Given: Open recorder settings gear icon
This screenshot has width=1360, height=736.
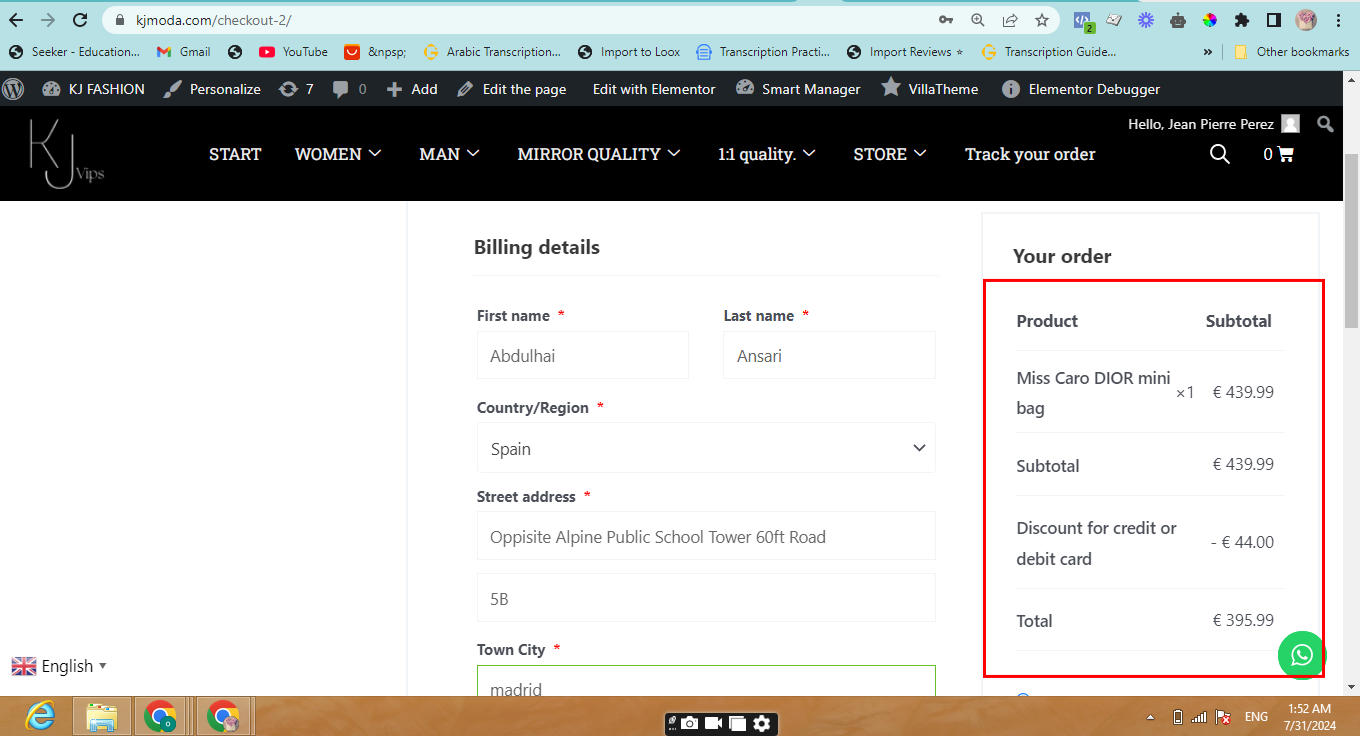Looking at the screenshot, I should pyautogui.click(x=762, y=723).
